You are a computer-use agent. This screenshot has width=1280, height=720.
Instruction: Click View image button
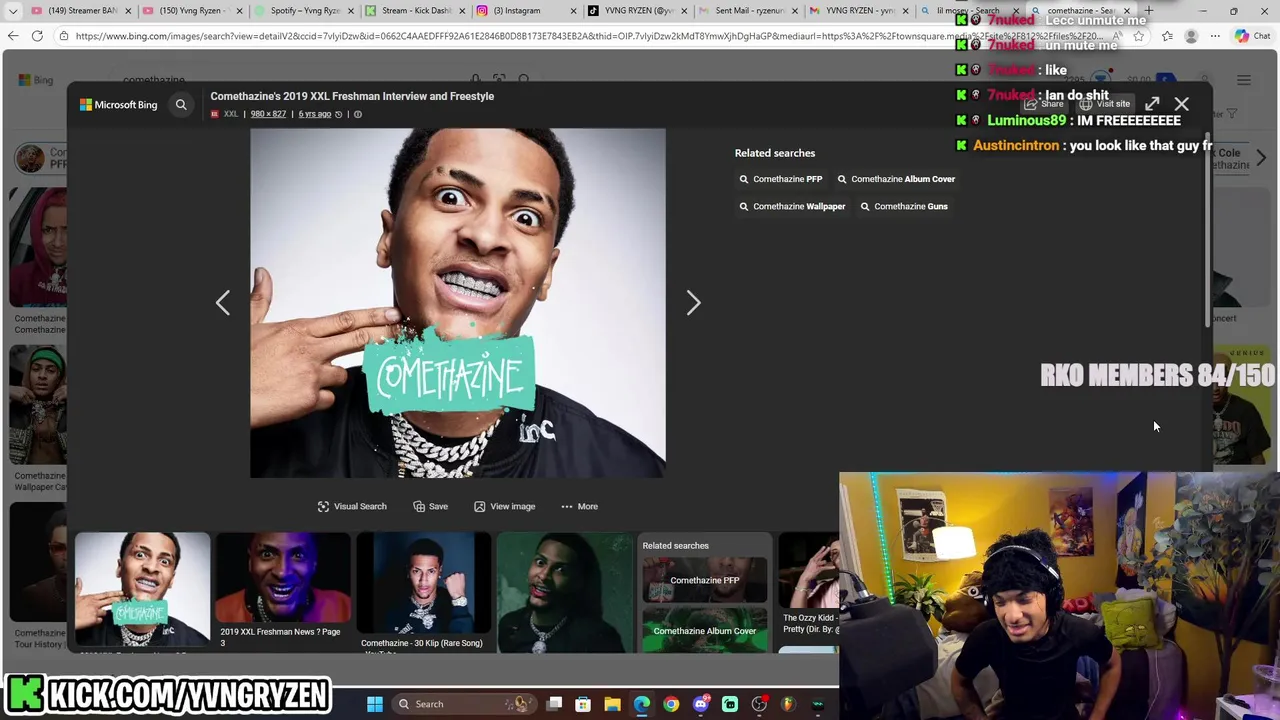[x=505, y=506]
